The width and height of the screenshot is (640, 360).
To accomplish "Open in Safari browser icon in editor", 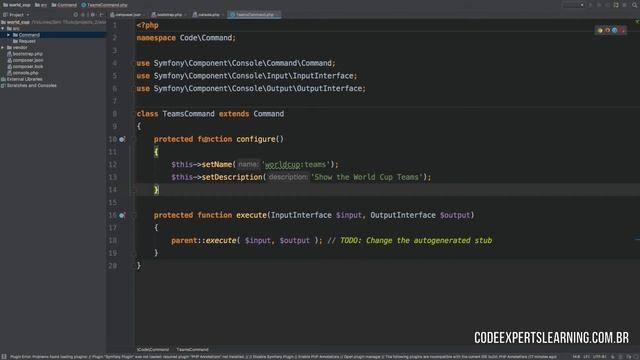I will point(614,30).
